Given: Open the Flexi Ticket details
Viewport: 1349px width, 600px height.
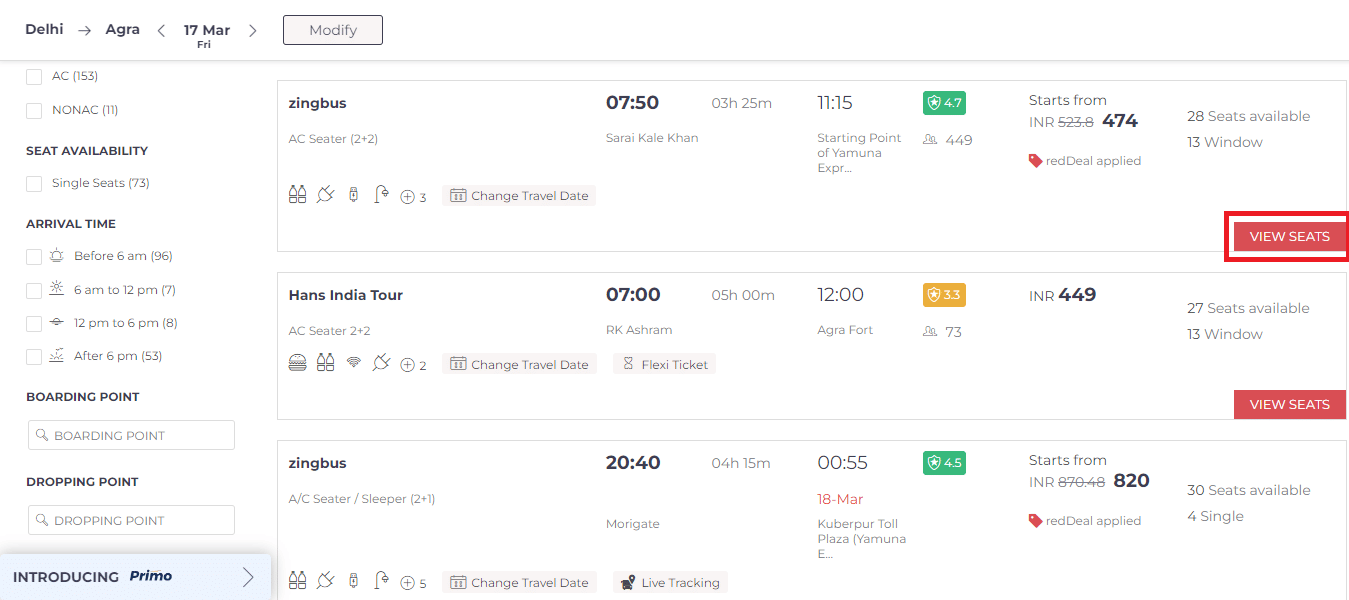Looking at the screenshot, I should (663, 363).
